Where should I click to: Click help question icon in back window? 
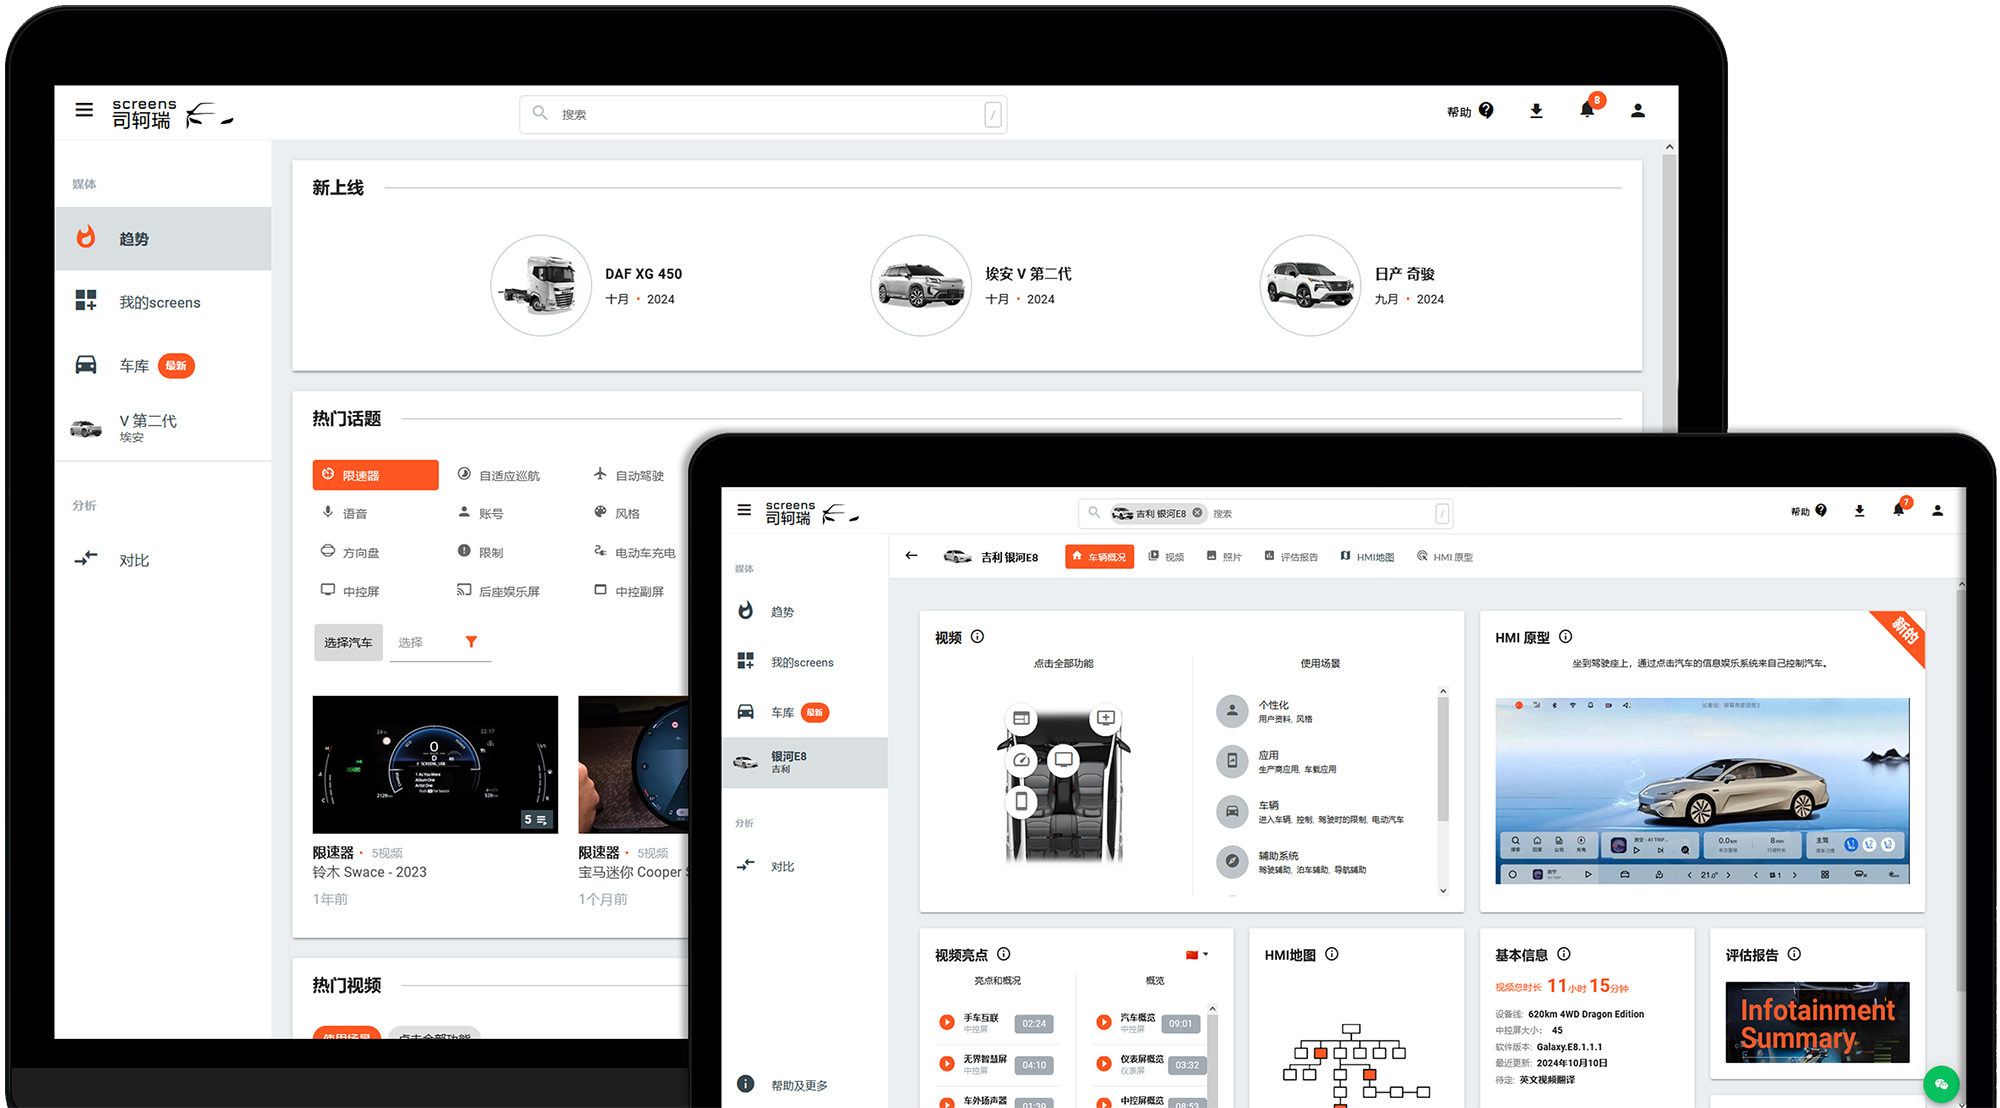click(x=1486, y=111)
